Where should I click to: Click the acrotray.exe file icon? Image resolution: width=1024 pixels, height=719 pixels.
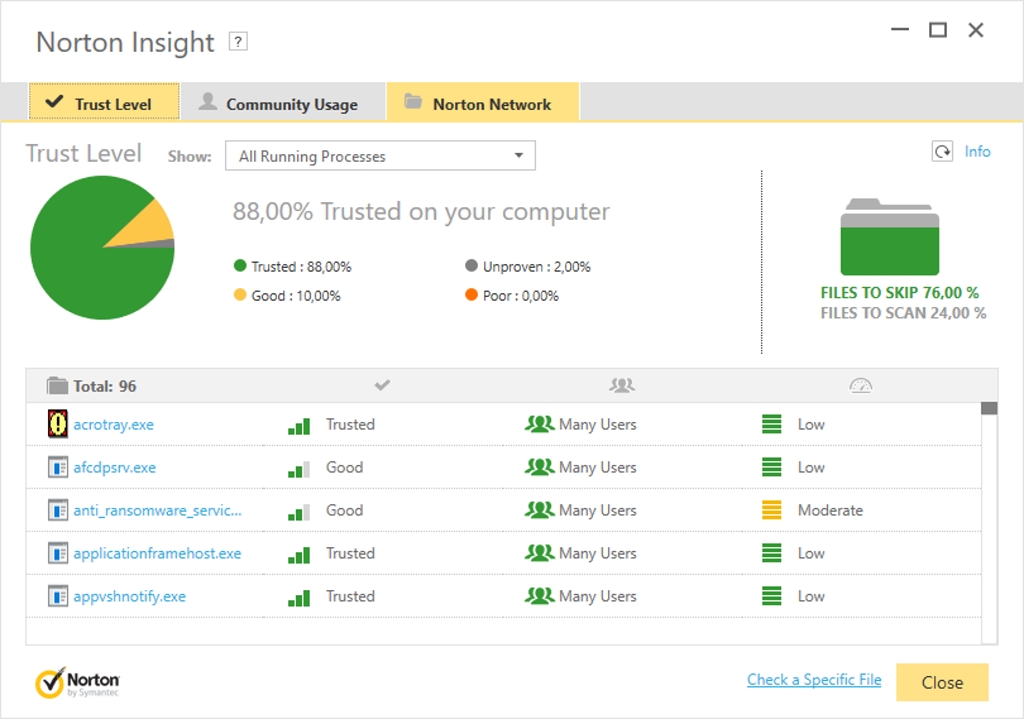pyautogui.click(x=58, y=424)
